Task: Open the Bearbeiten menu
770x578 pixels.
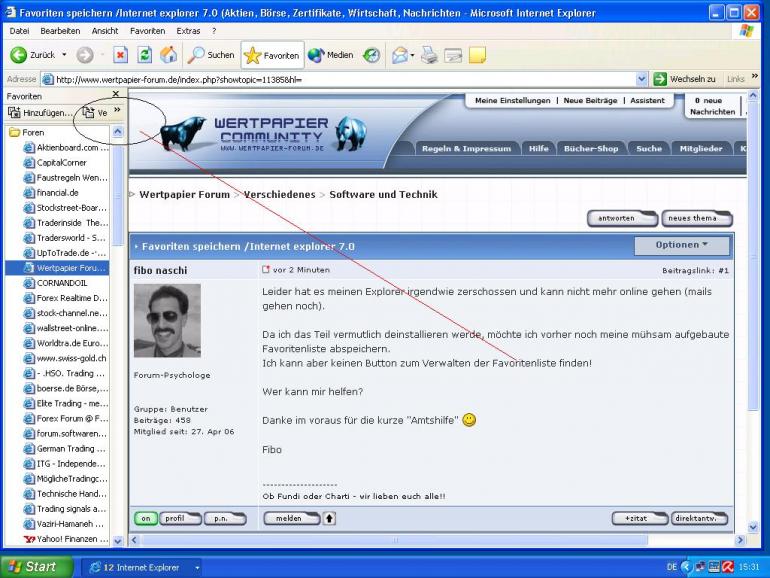Action: pos(60,31)
